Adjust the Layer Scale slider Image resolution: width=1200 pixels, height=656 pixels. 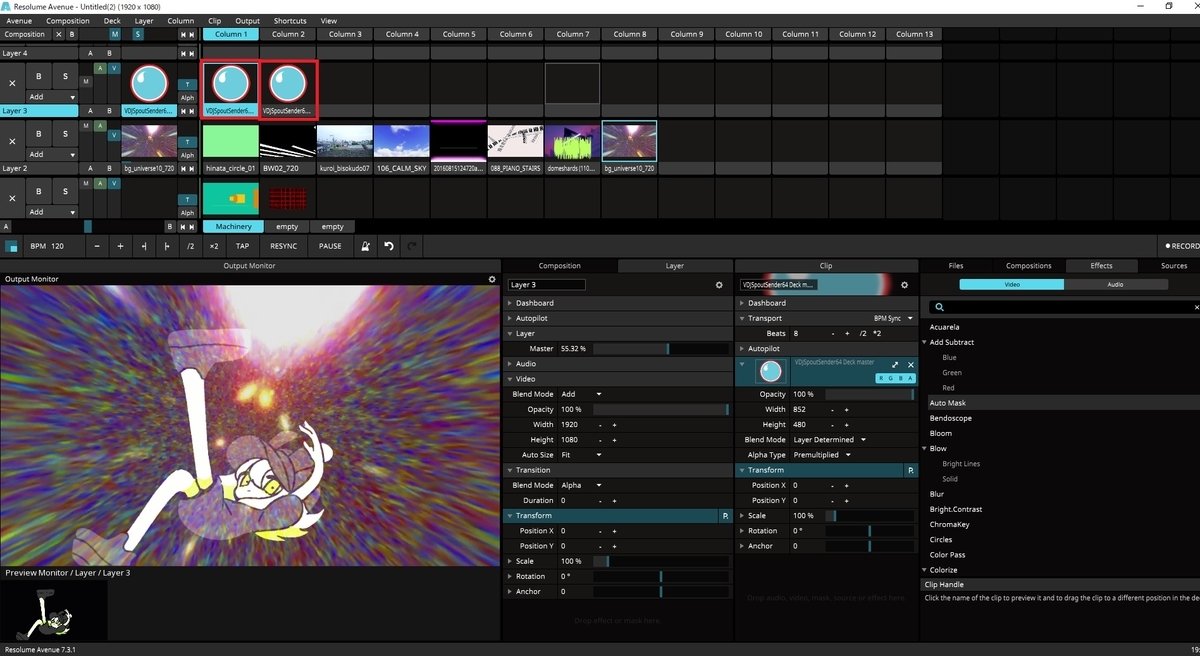(661, 561)
